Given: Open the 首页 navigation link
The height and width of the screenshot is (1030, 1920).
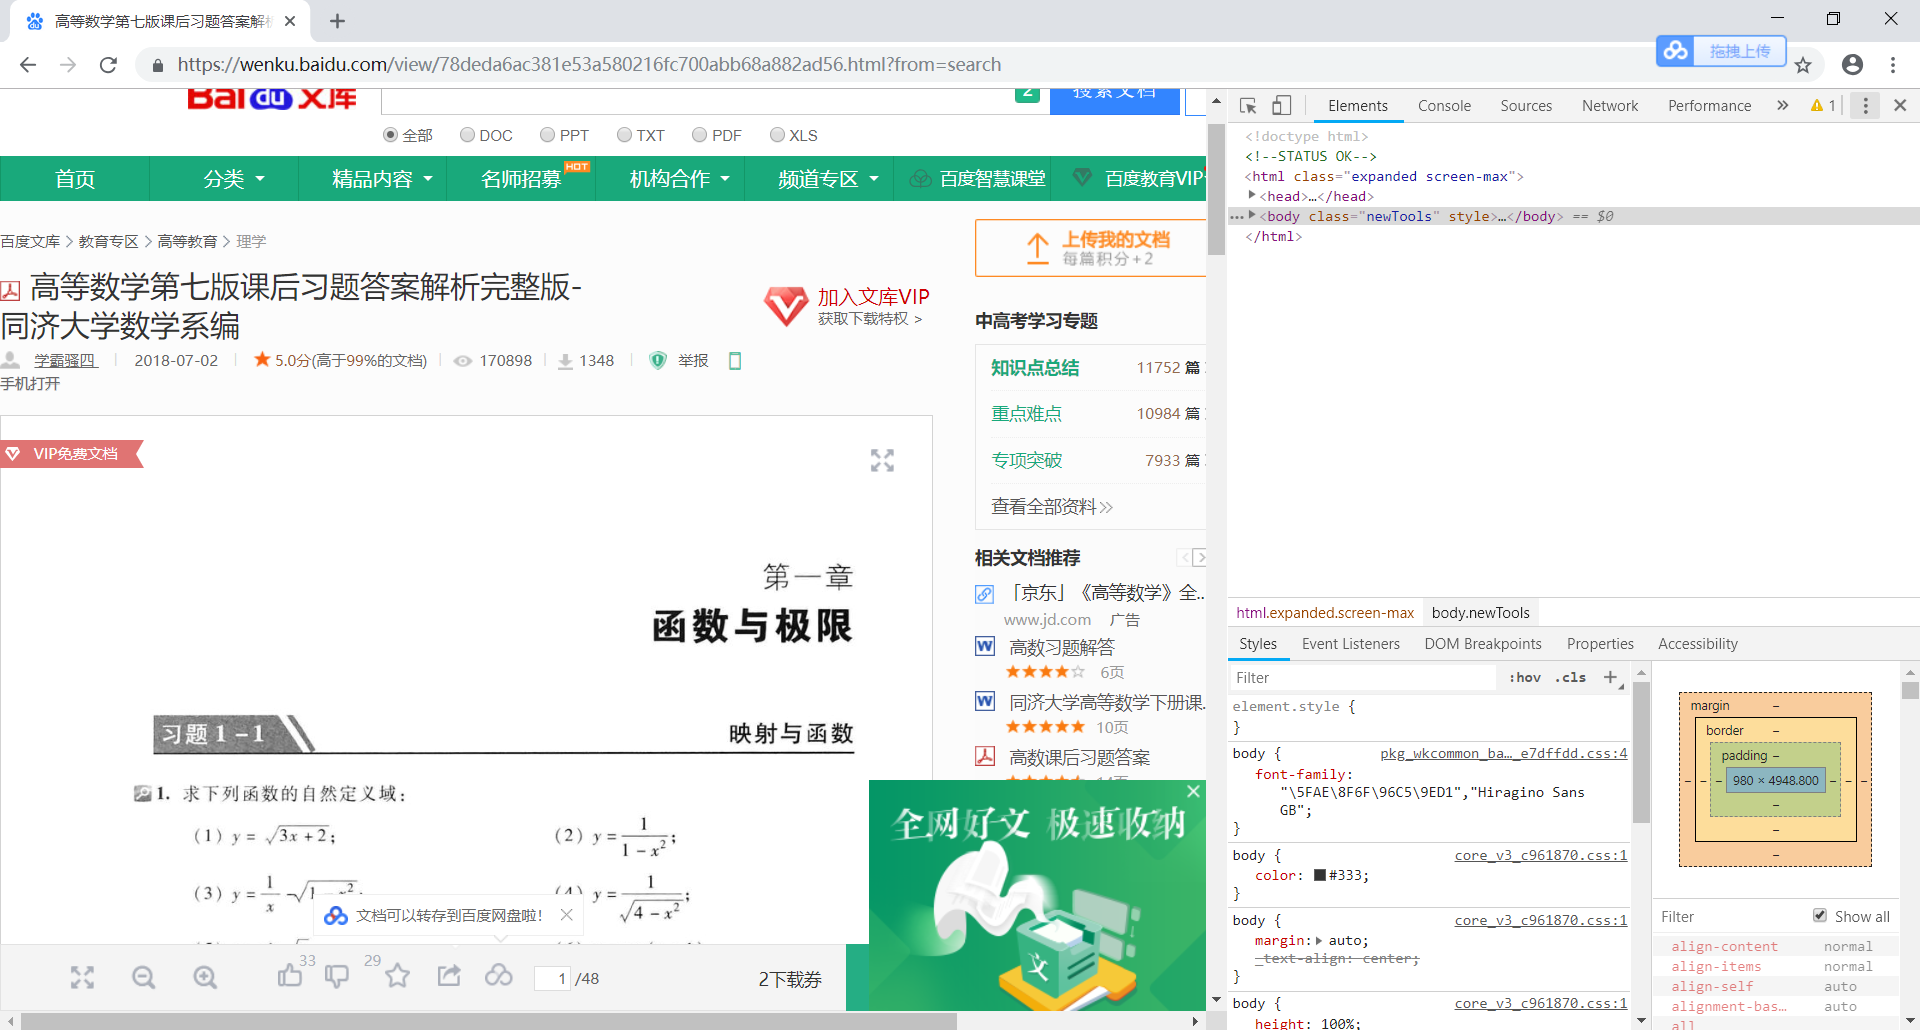Looking at the screenshot, I should tap(75, 179).
